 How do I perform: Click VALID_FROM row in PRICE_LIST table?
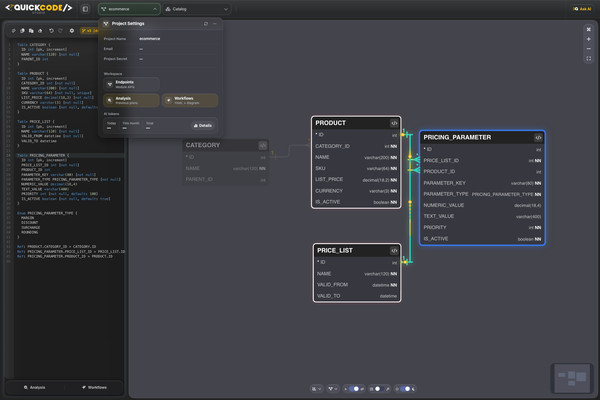(x=357, y=285)
